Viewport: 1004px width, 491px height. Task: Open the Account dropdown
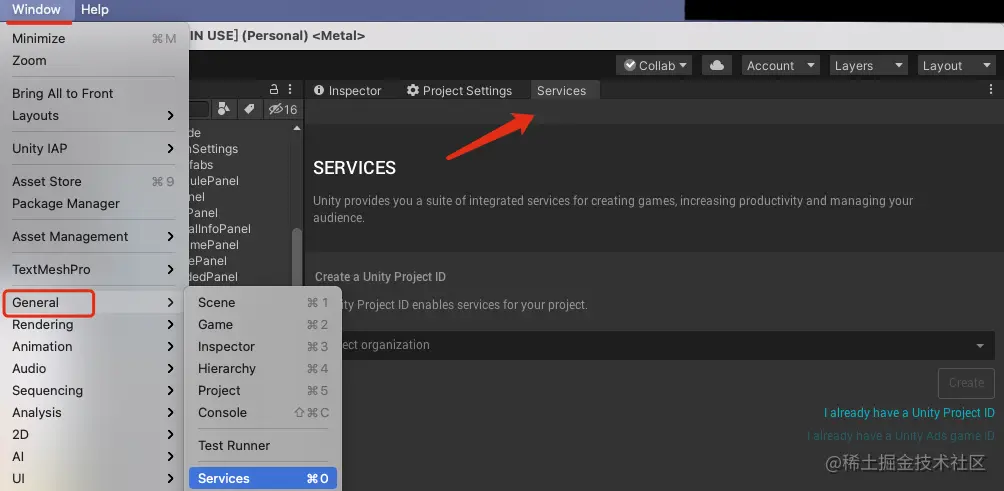780,65
